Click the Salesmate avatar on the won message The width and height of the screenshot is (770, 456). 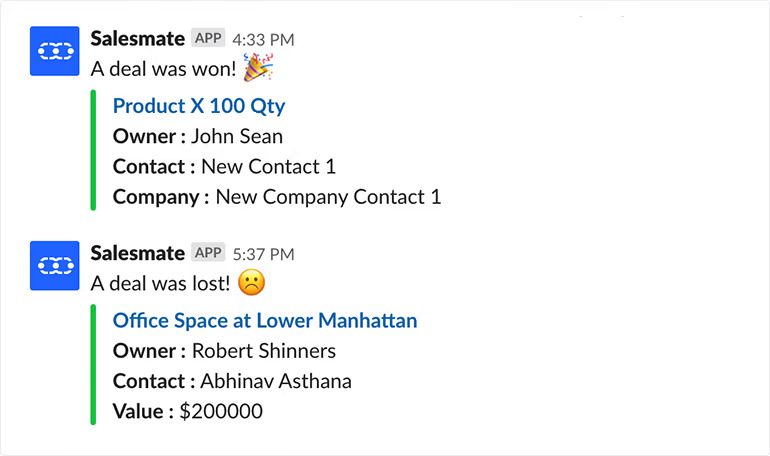pyautogui.click(x=55, y=51)
